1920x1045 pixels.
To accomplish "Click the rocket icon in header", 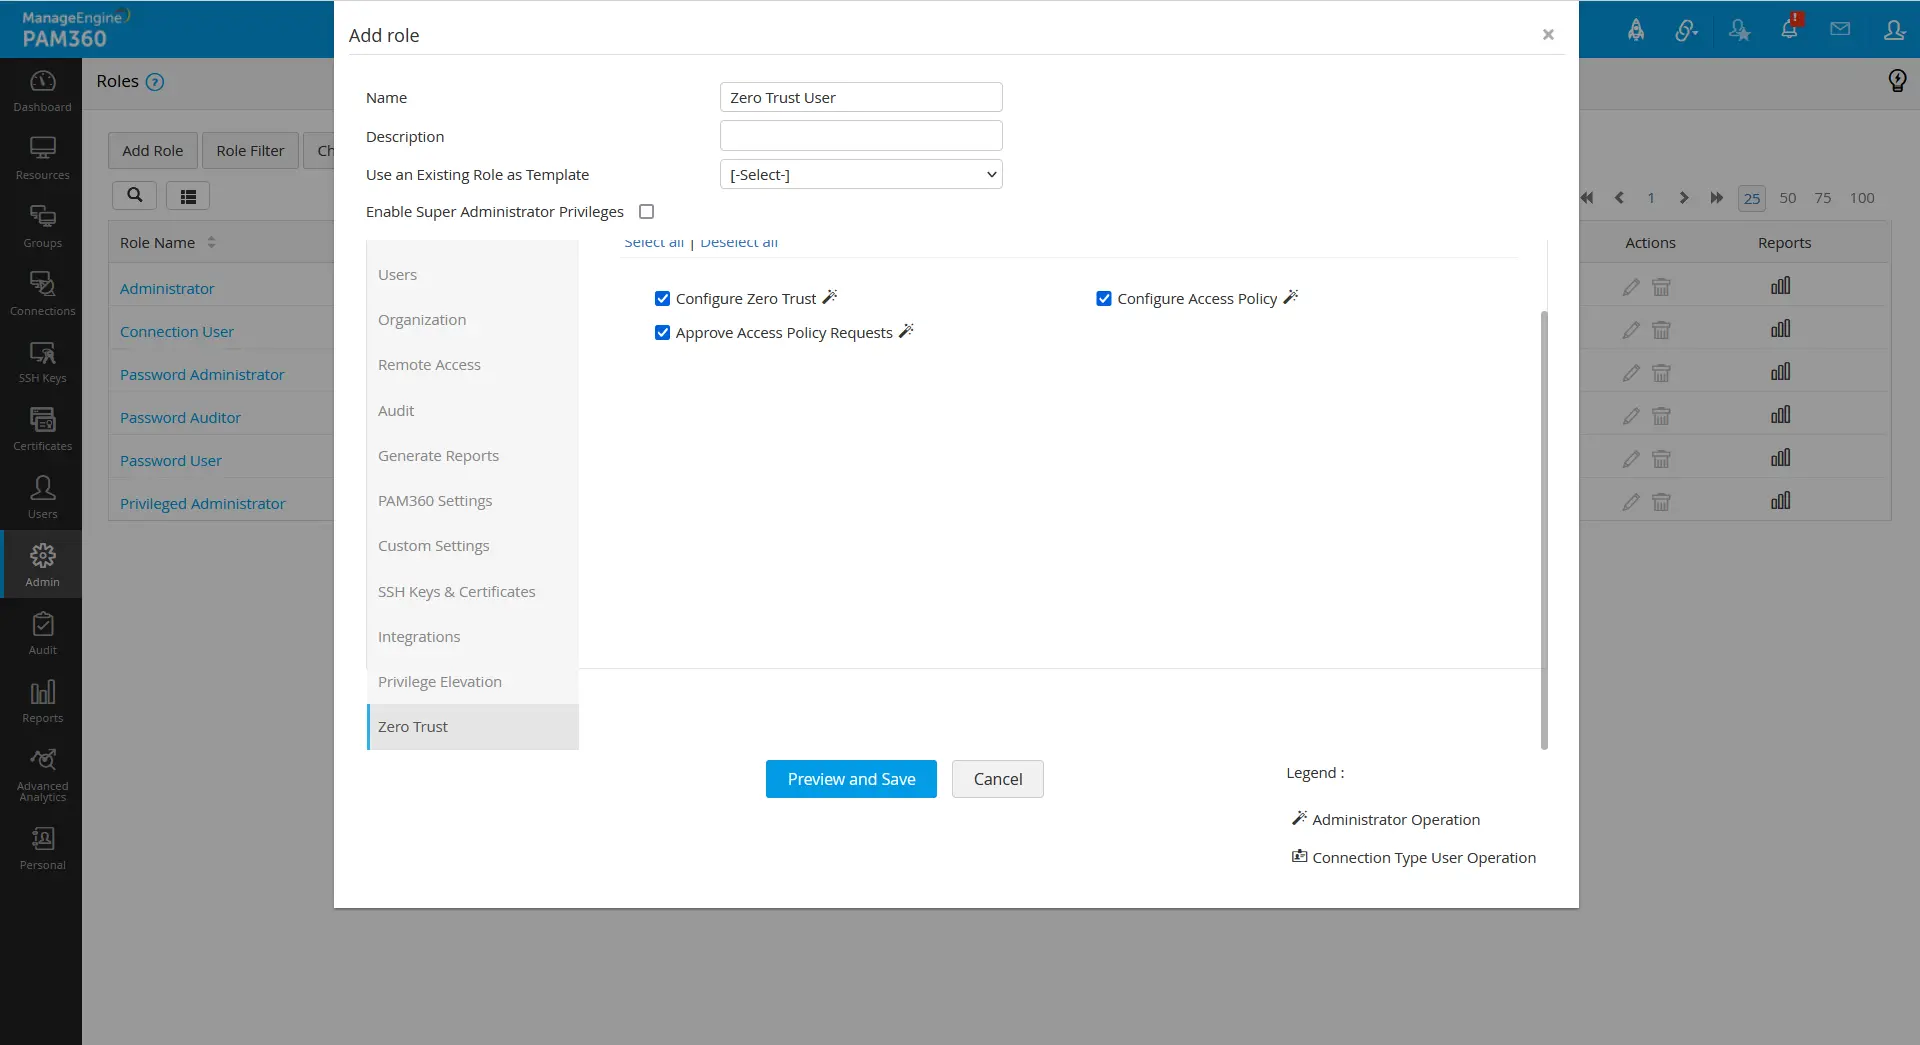I will (1636, 30).
